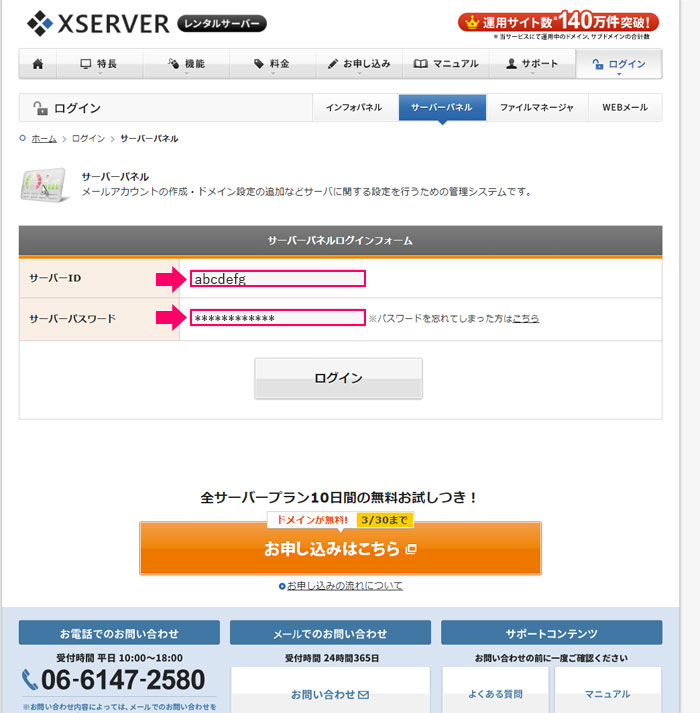Click the こちら forgot password link
Image resolution: width=700 pixels, height=713 pixels.
[x=525, y=318]
